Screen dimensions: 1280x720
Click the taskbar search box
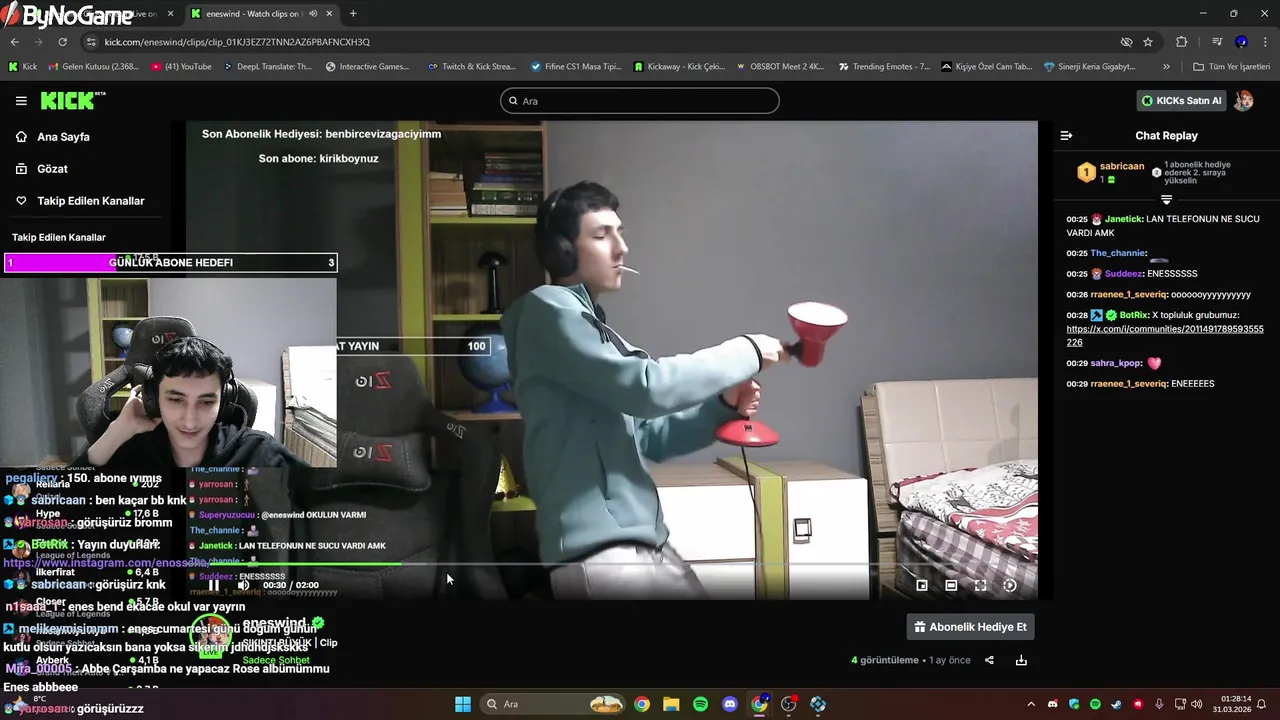554,704
